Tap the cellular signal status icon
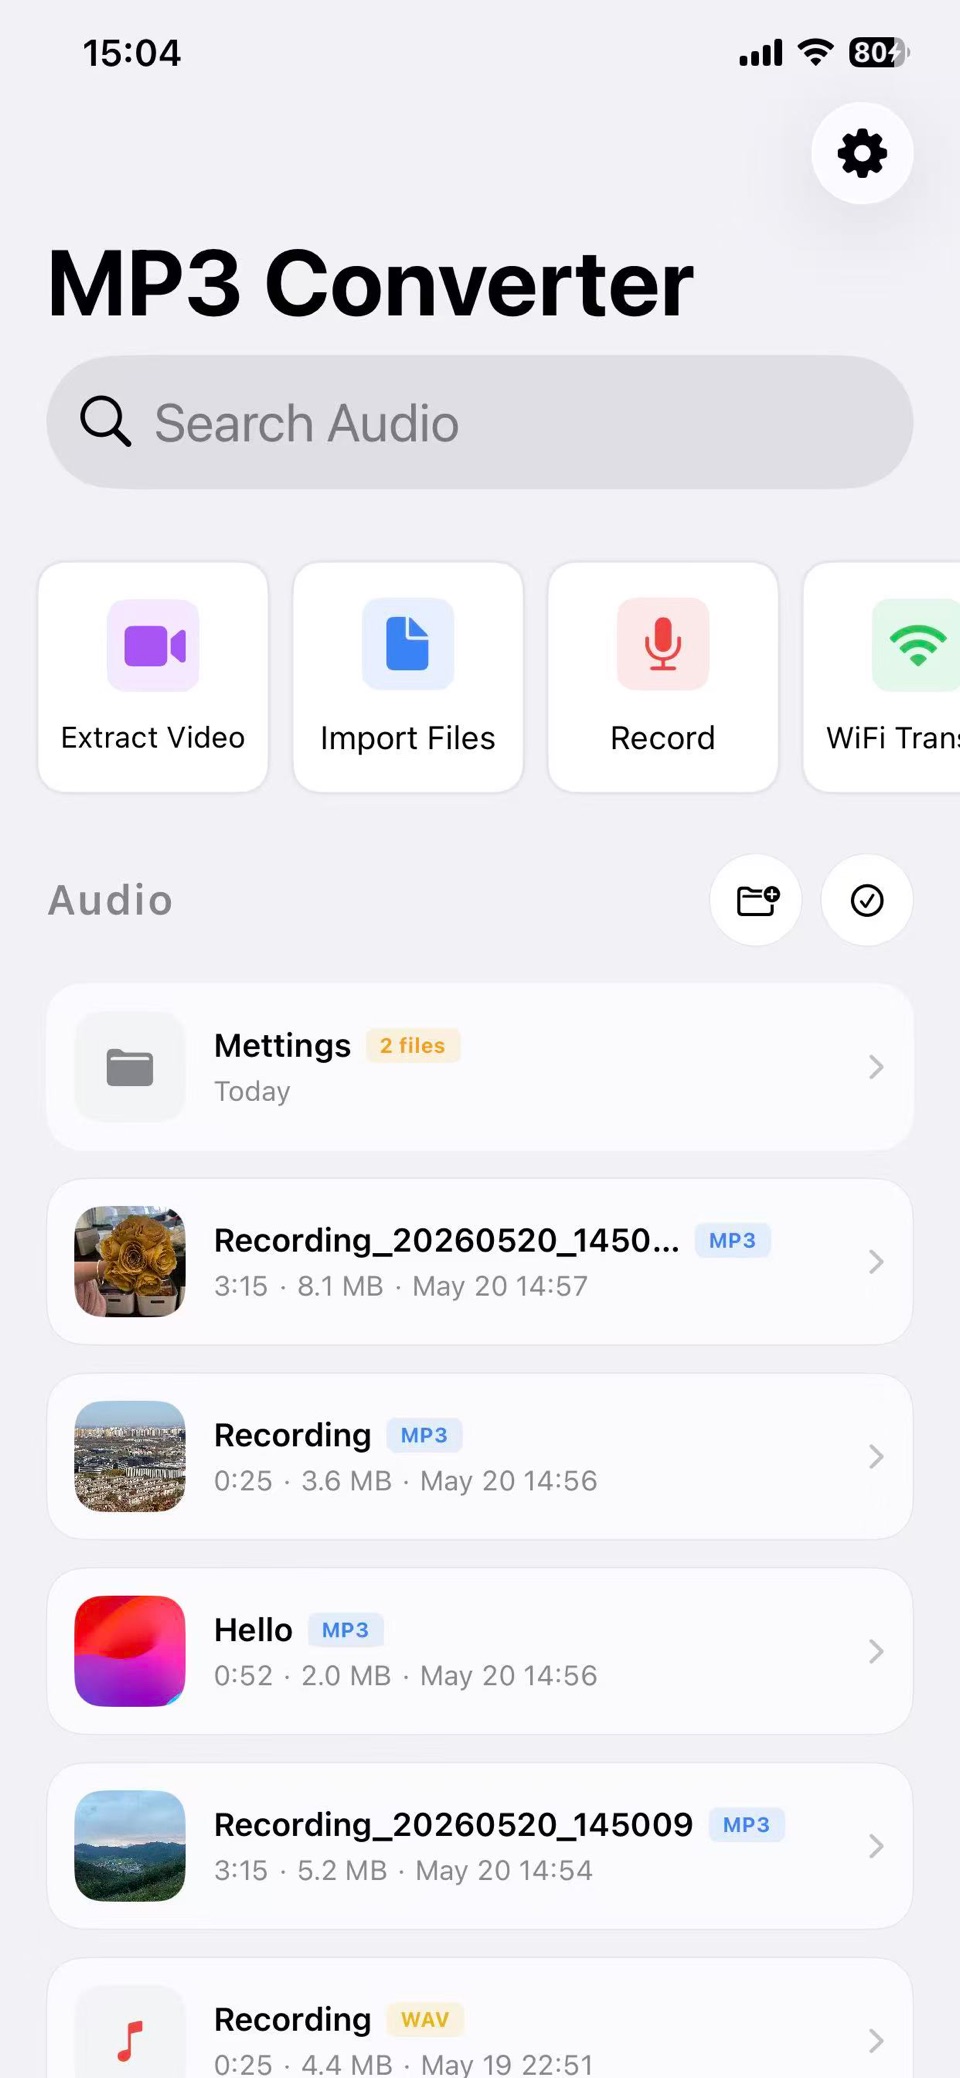The height and width of the screenshot is (2078, 960). [x=760, y=53]
